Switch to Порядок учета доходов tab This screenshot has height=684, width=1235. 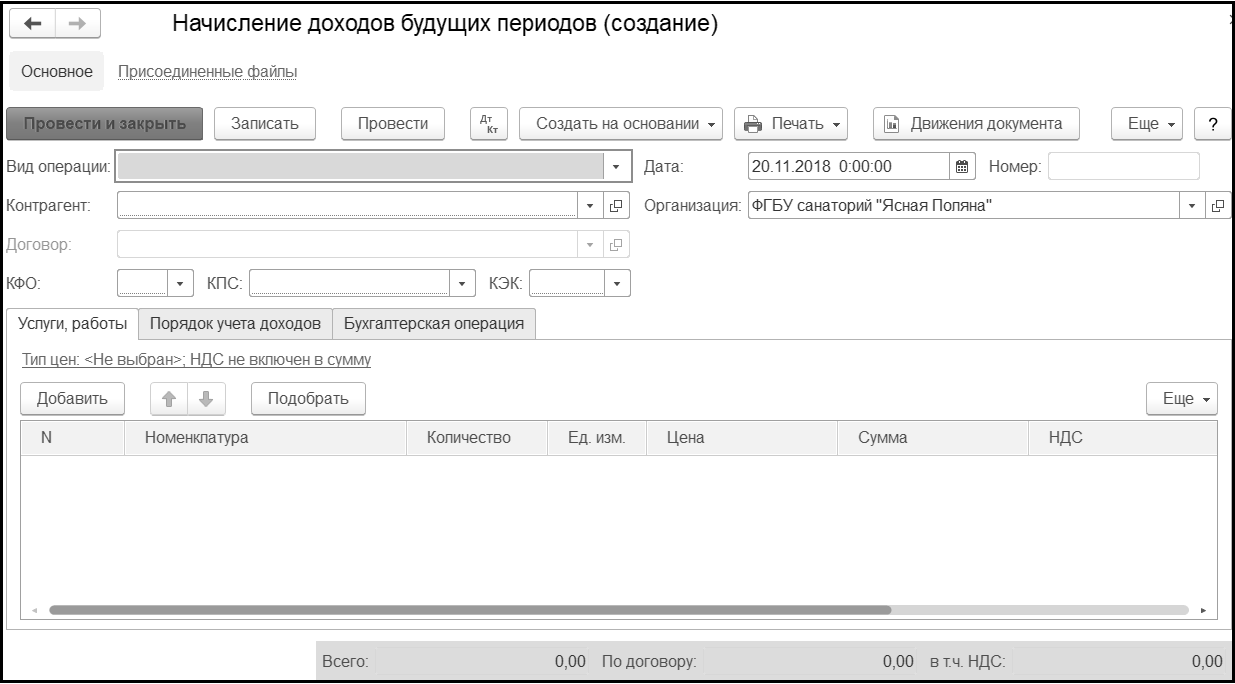tap(235, 324)
